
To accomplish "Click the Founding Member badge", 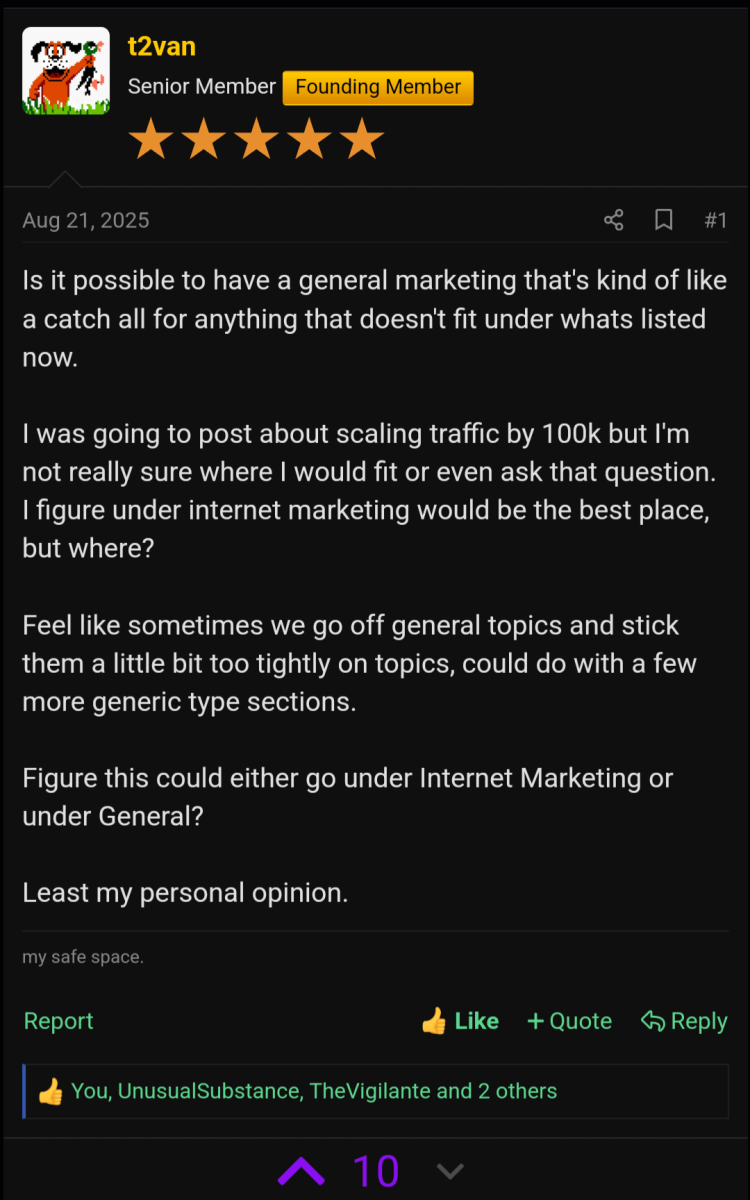I will [378, 87].
